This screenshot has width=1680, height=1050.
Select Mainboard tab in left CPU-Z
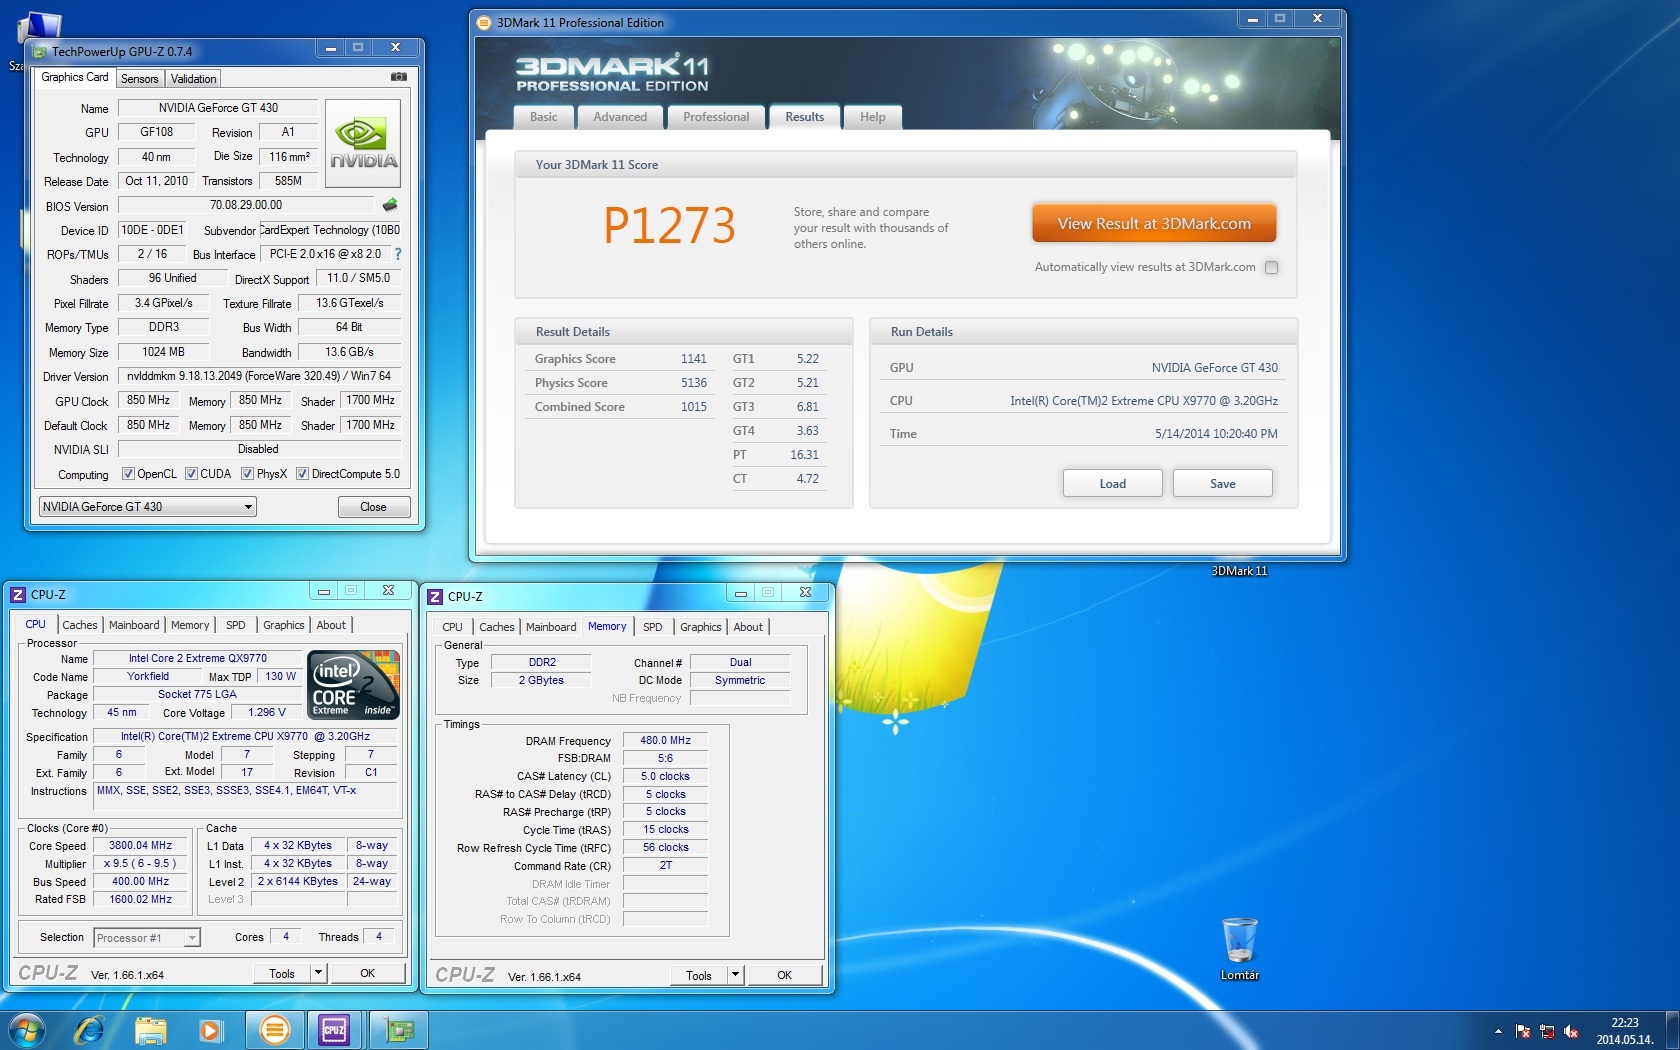(x=134, y=625)
